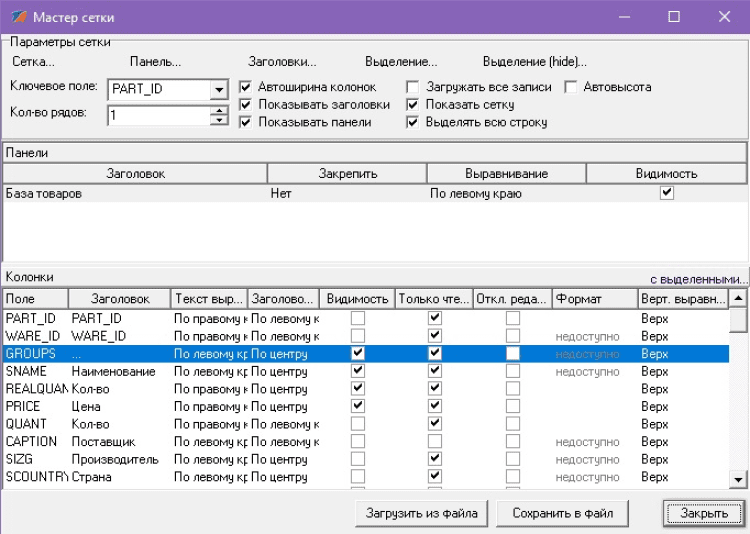
Task: Click the Мастер сетки title bar app icon
Action: pos(18,17)
